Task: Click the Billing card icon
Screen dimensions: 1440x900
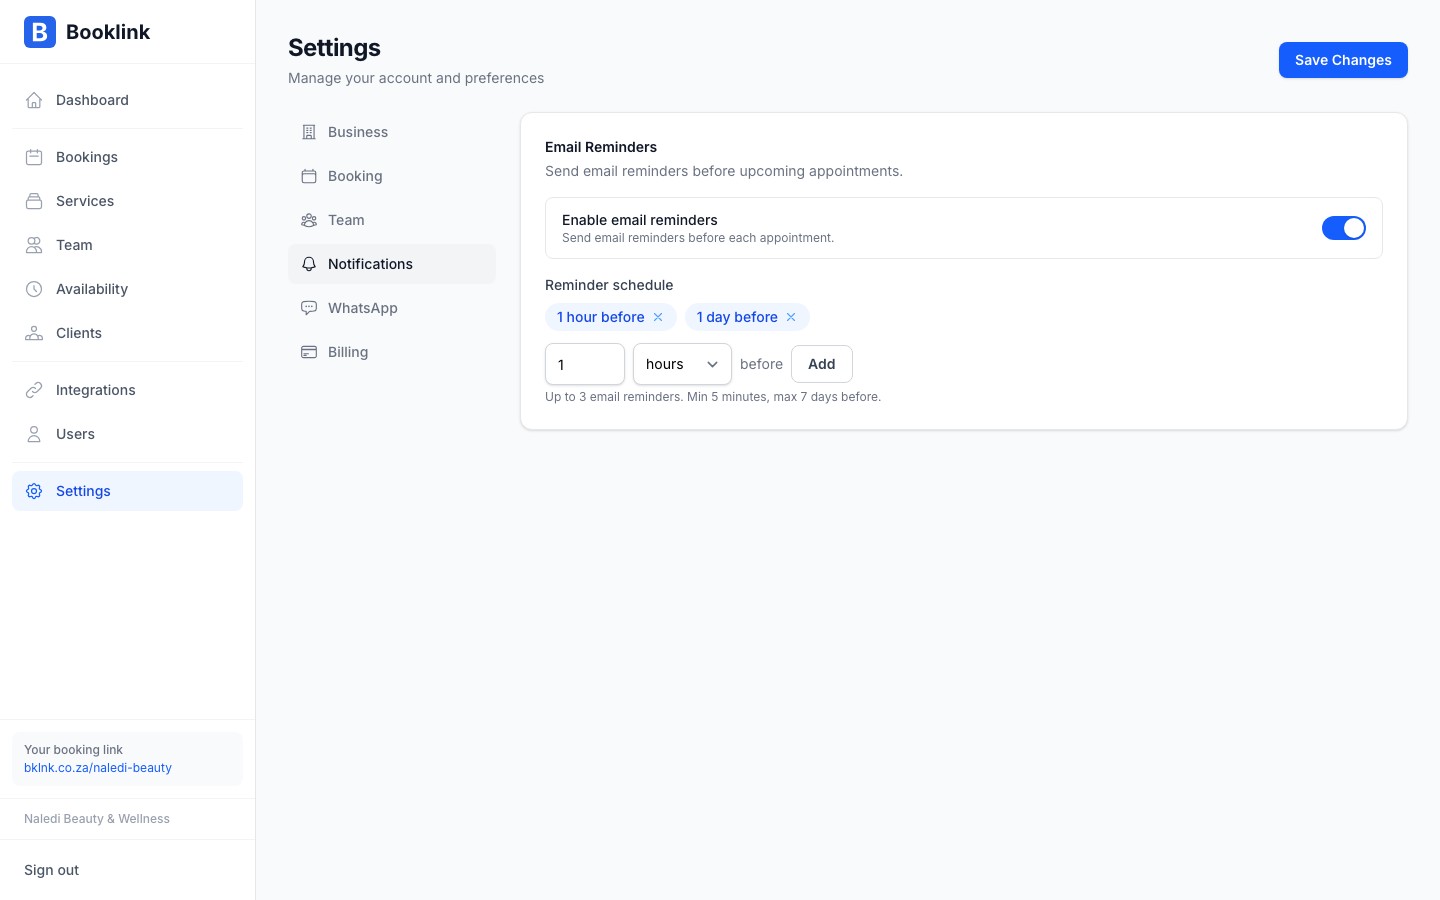Action: [x=309, y=352]
